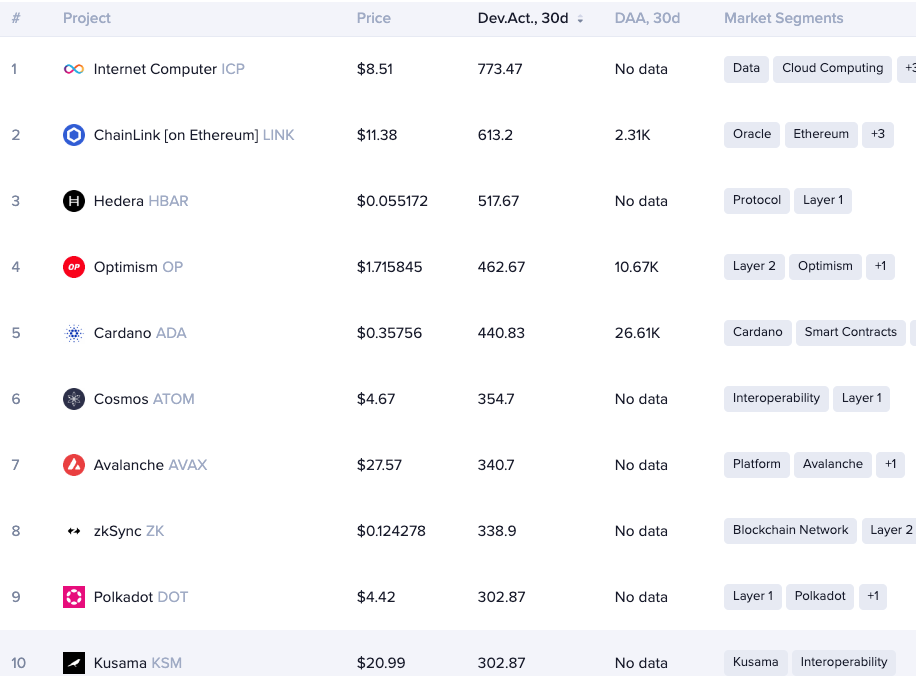Click Cosmos's Interoperability tag
This screenshot has height=676, width=916.
(776, 398)
